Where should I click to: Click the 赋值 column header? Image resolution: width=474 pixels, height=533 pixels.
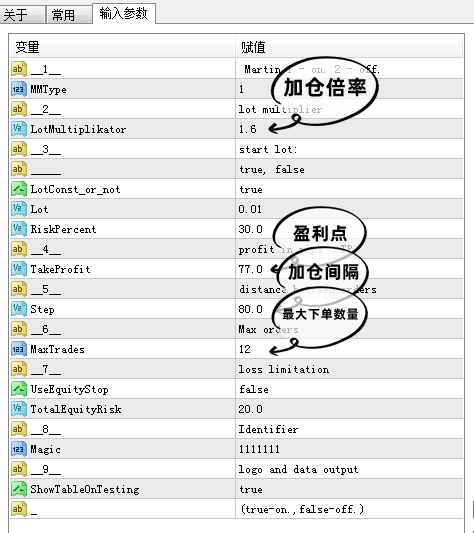click(349, 47)
